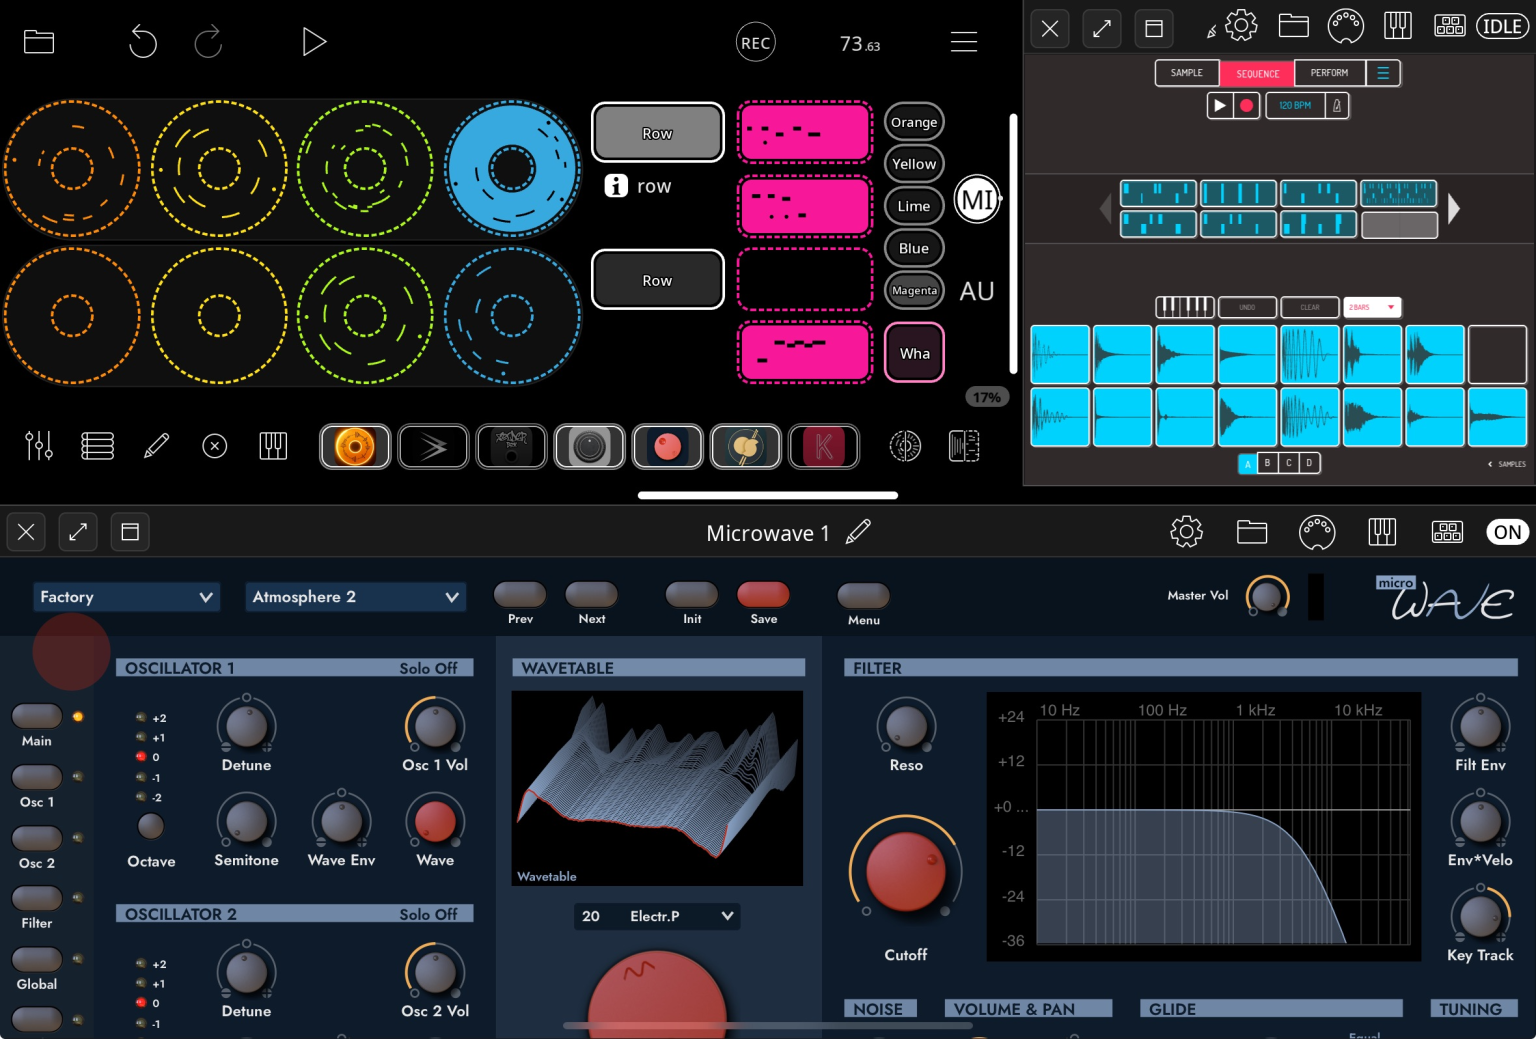Viewport: 1536px width, 1039px height.
Task: Open the Atmosphere 2 preset dropdown
Action: pyautogui.click(x=355, y=597)
